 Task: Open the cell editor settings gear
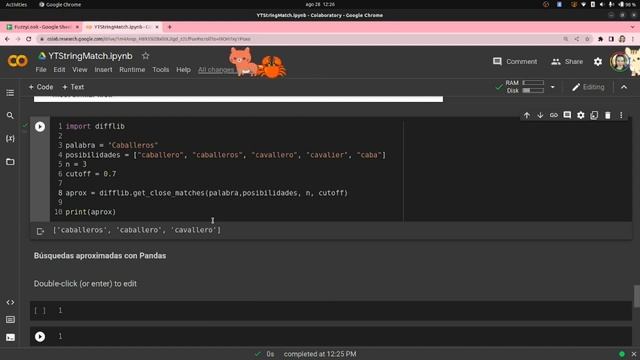tap(581, 116)
